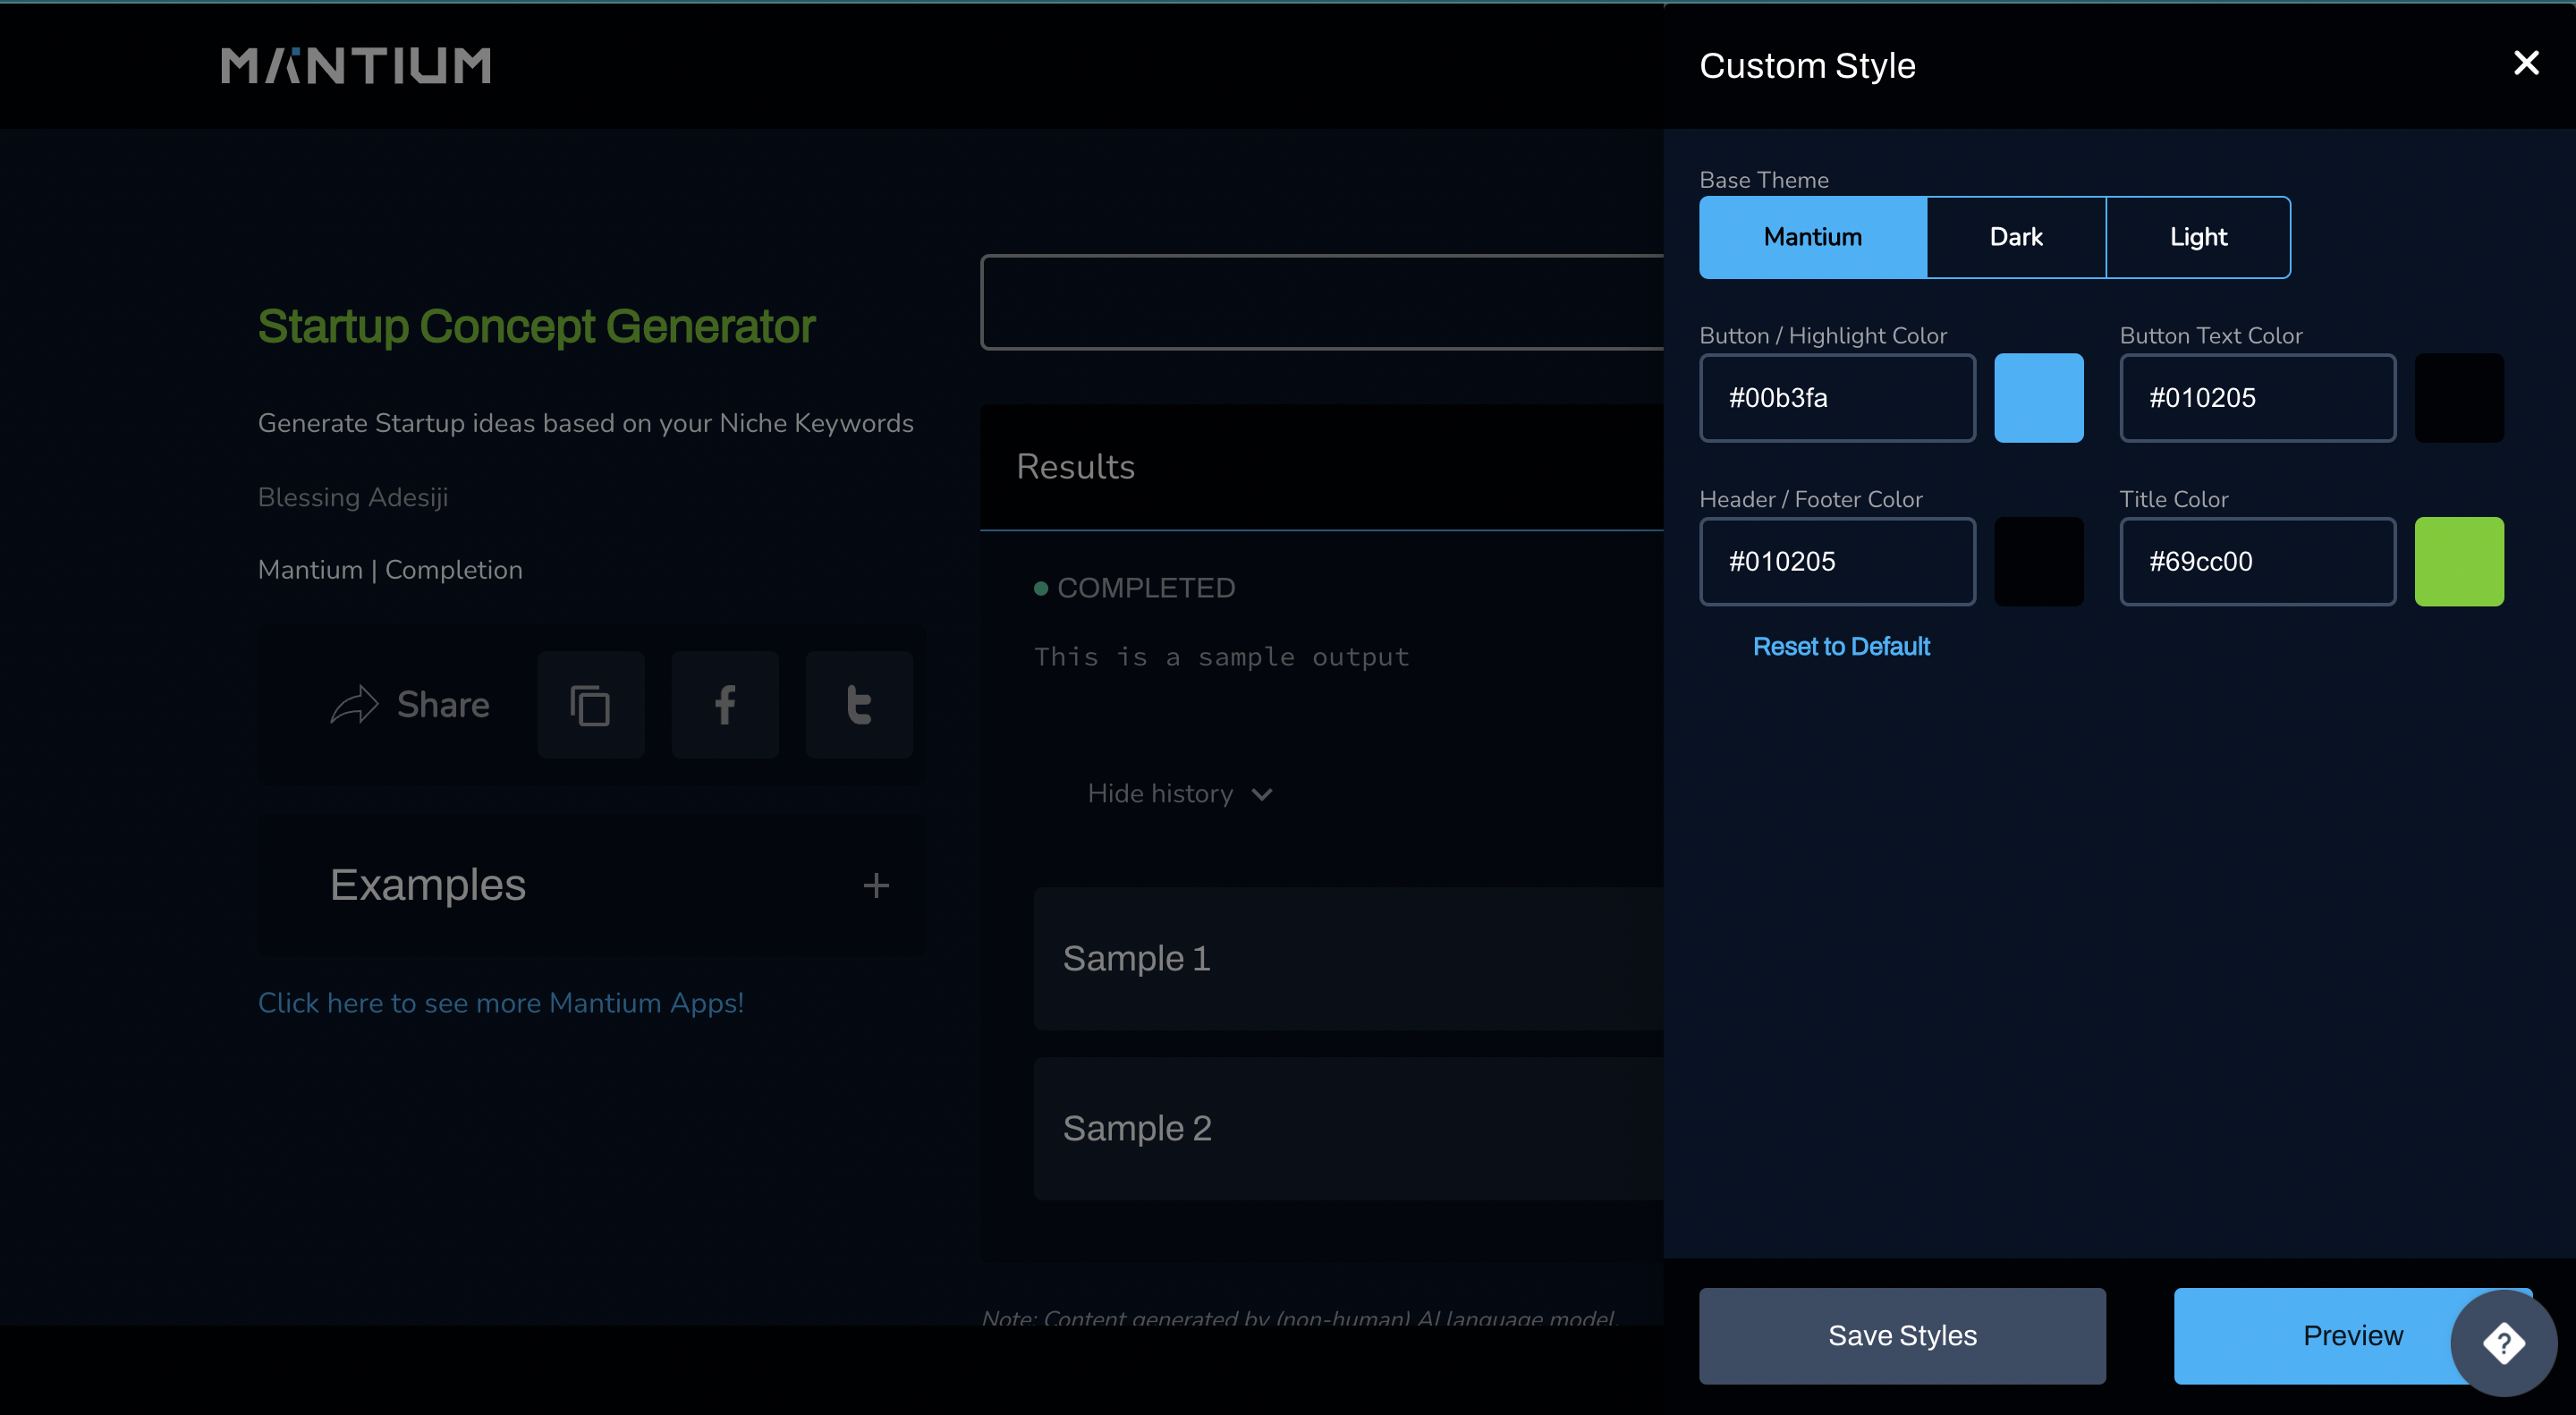Screen dimensions: 2576x1415
Task: Close the Custom Style panel
Action: (2526, 63)
